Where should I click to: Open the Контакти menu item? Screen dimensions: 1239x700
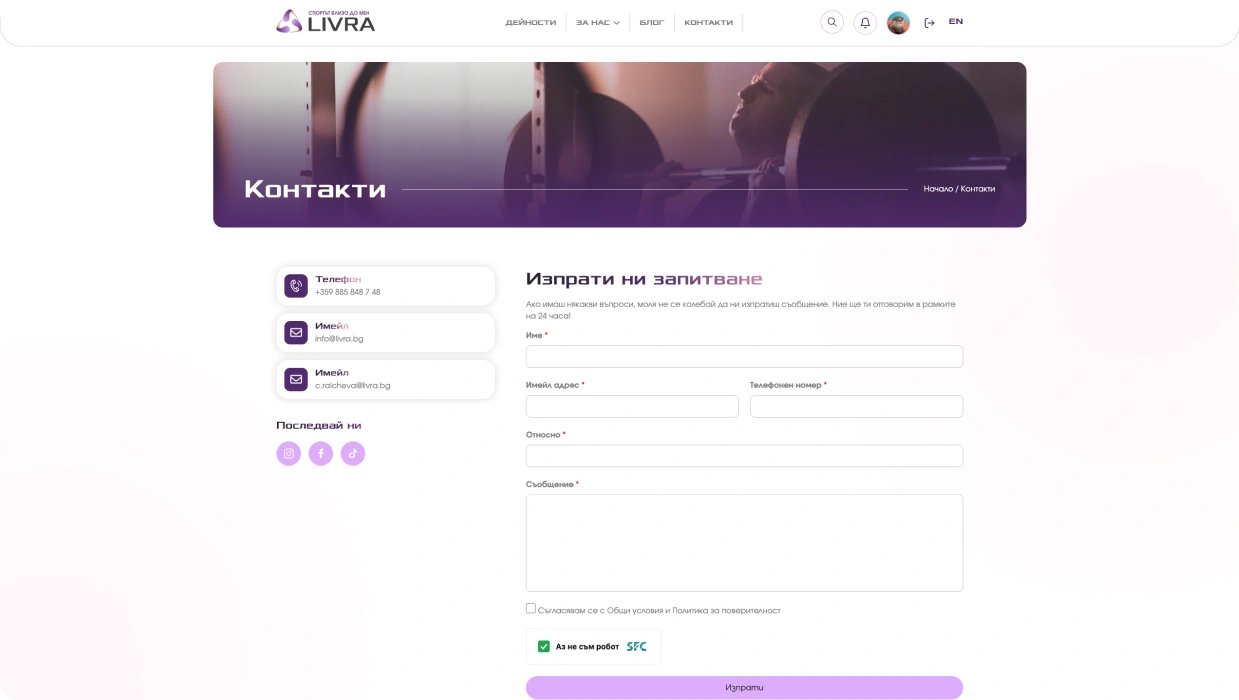[x=708, y=23]
